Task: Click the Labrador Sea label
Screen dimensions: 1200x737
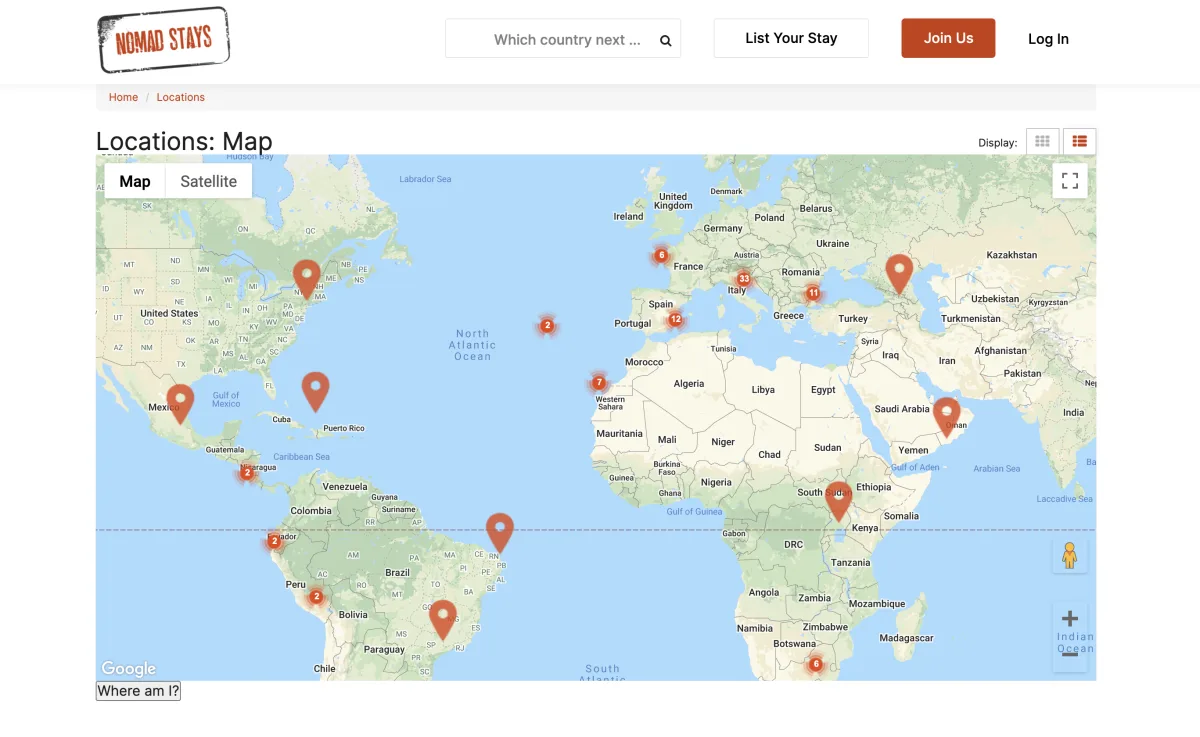Action: click(x=425, y=179)
